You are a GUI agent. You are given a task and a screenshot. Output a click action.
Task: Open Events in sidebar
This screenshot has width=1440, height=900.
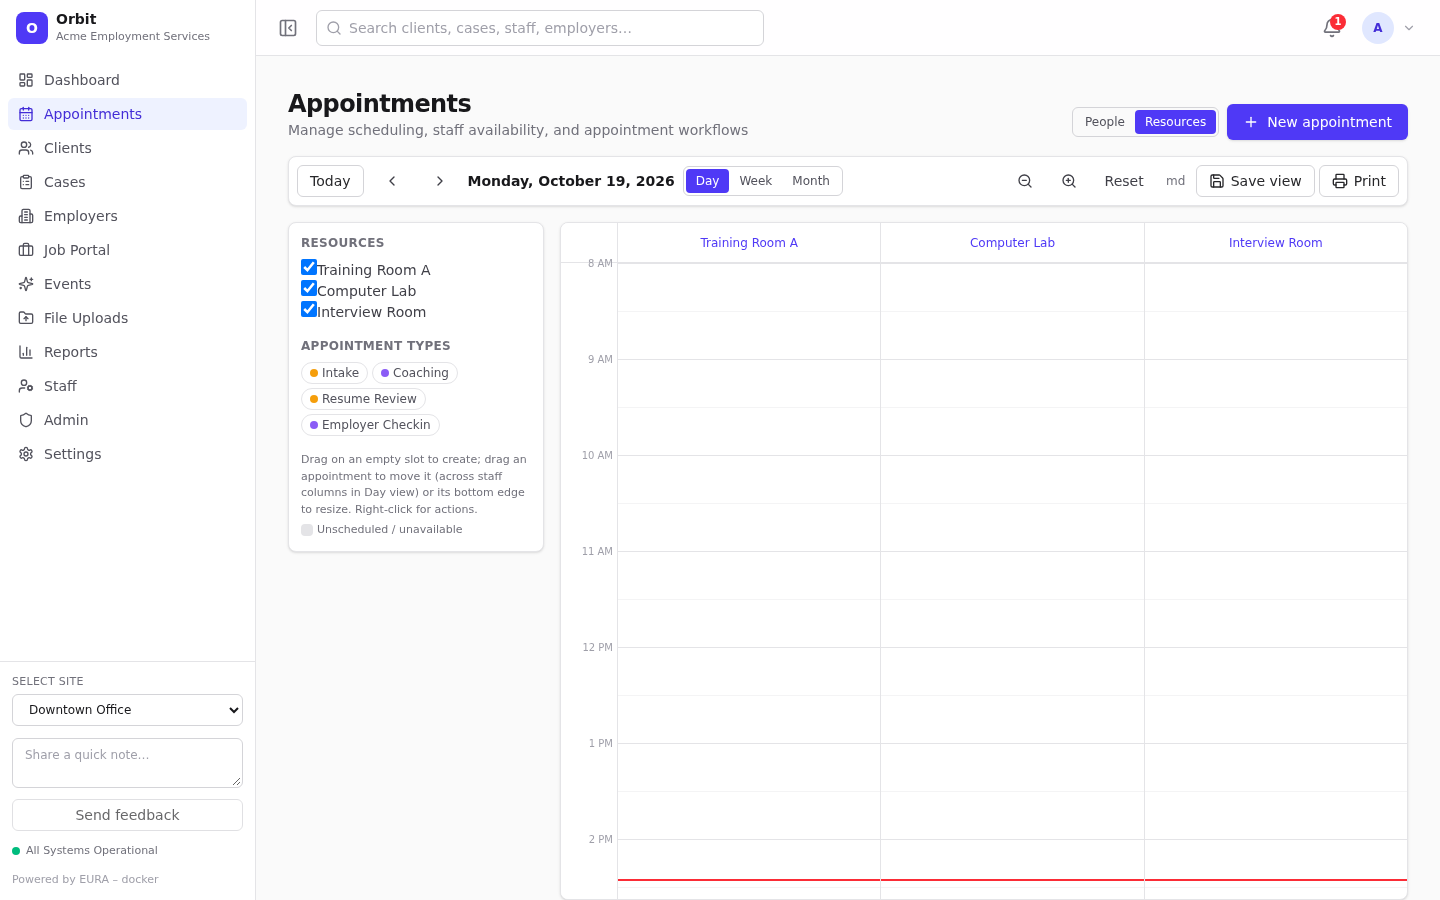coord(127,284)
